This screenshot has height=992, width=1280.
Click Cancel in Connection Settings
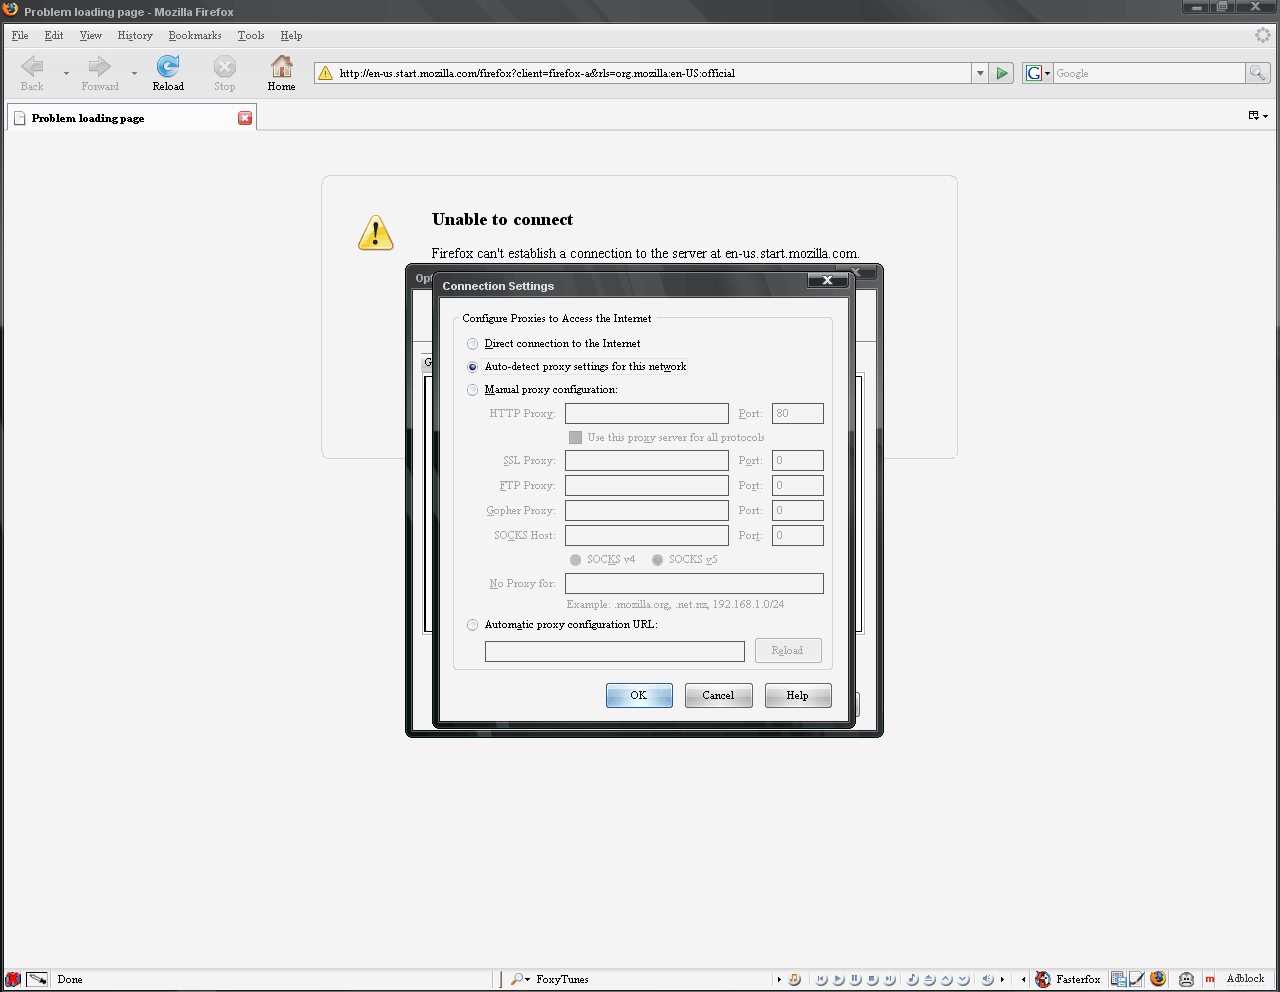[718, 695]
